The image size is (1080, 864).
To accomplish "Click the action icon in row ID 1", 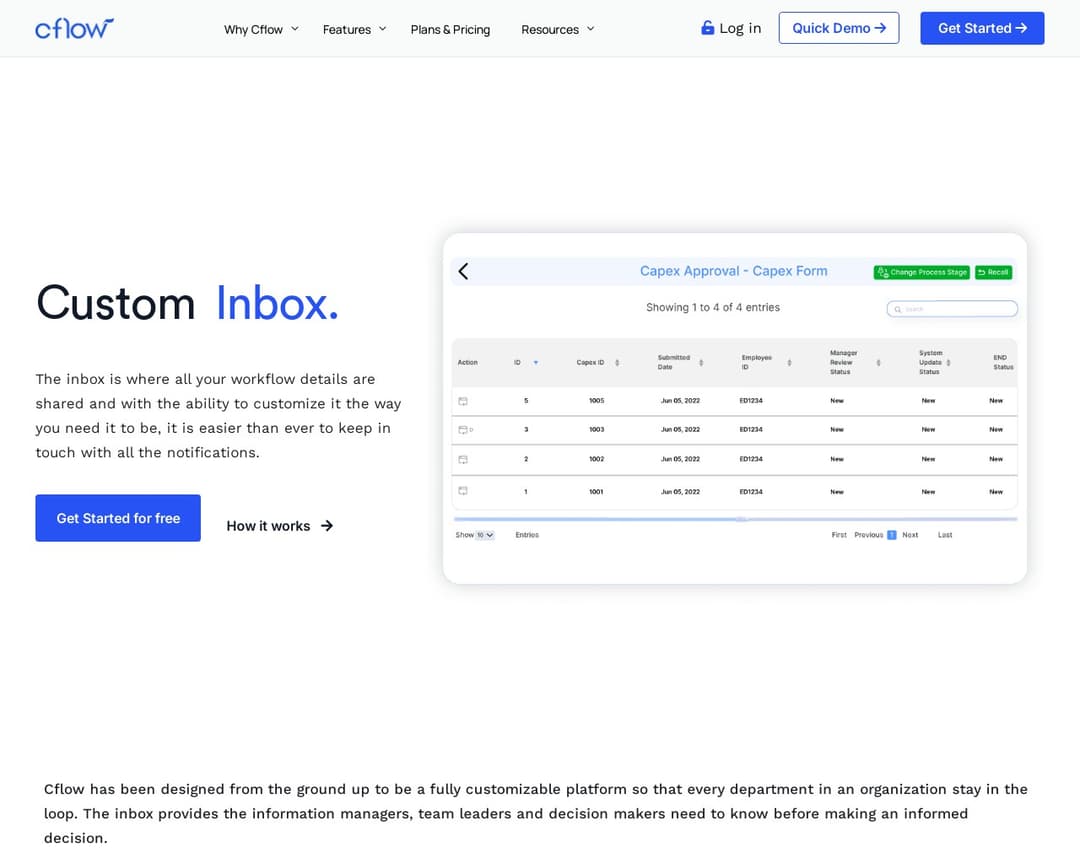I will tap(463, 491).
